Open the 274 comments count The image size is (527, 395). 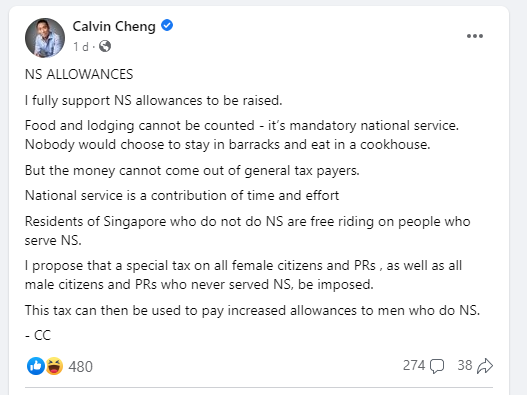coord(414,365)
